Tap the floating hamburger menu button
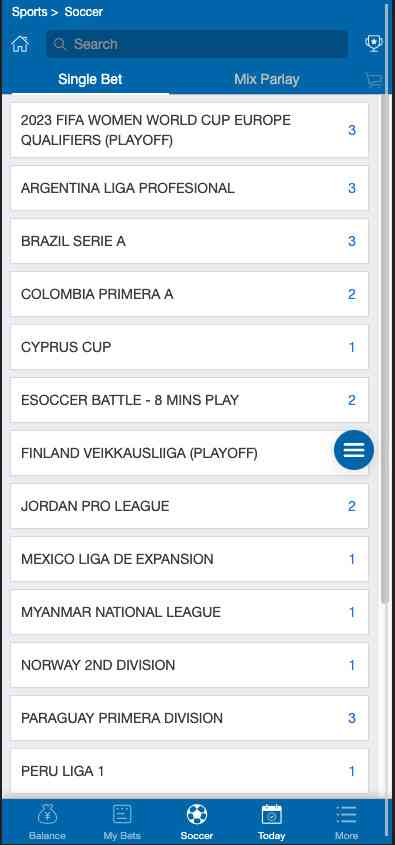Image resolution: width=395 pixels, height=845 pixels. (354, 450)
